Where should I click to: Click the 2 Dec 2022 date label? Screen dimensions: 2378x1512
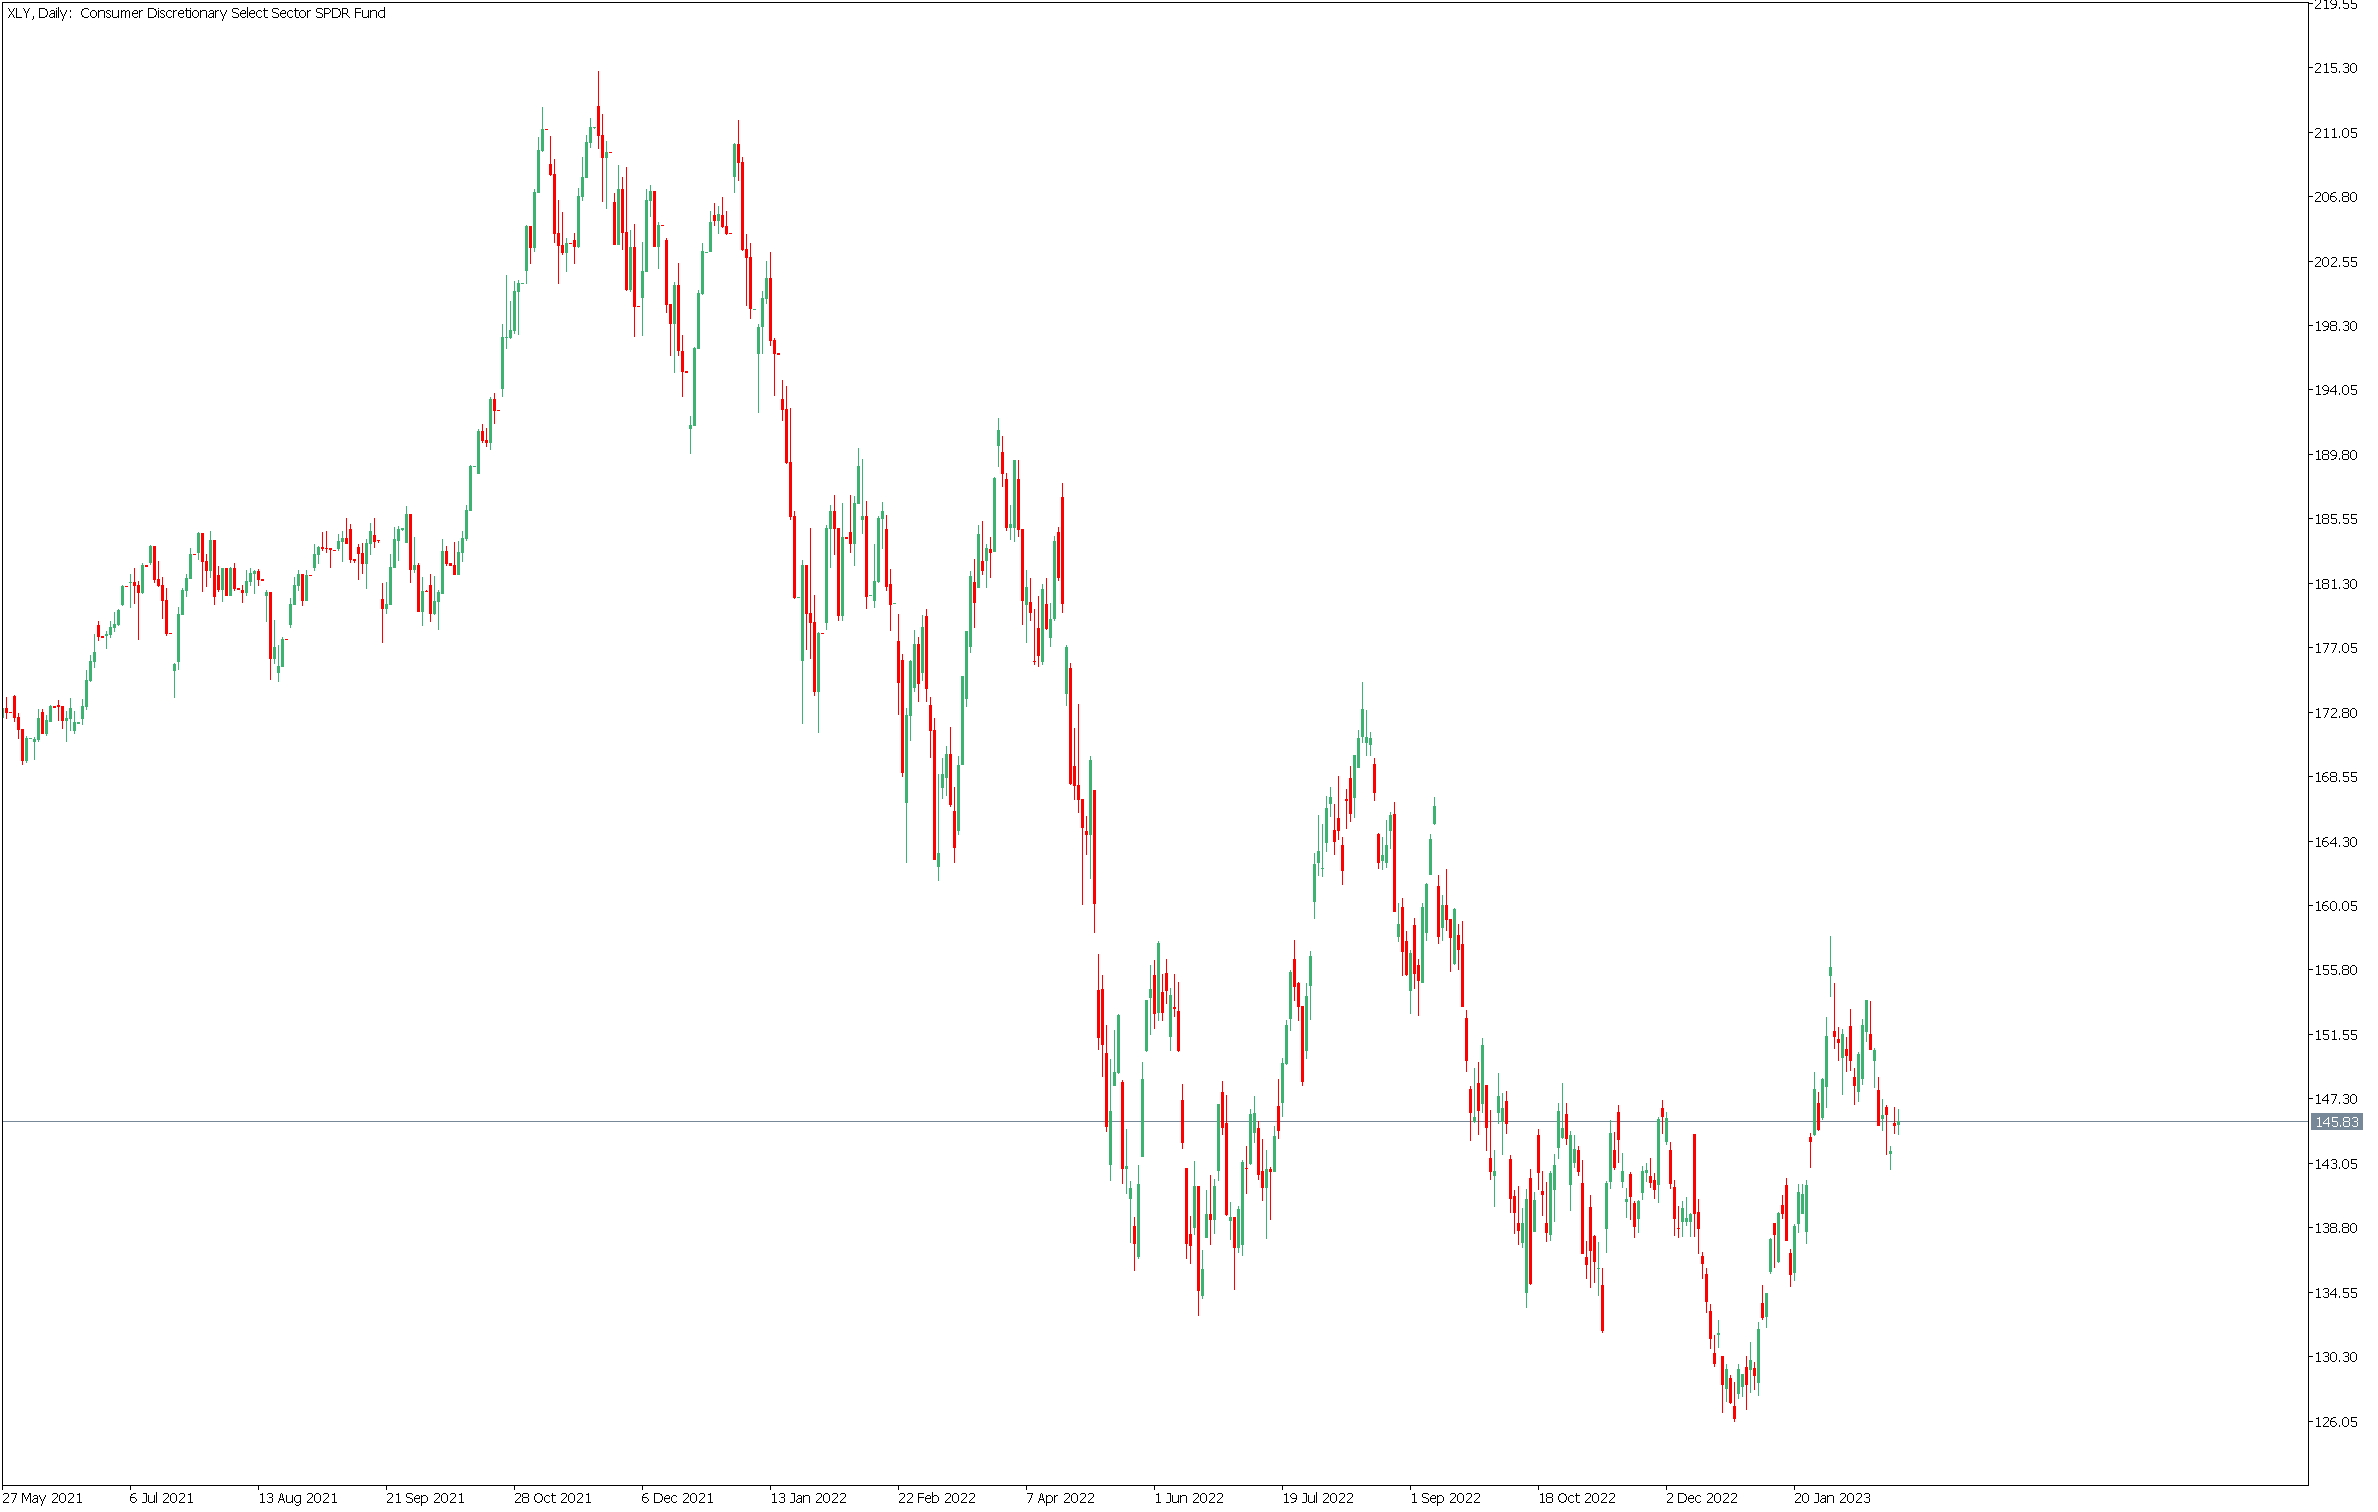coord(1702,1498)
